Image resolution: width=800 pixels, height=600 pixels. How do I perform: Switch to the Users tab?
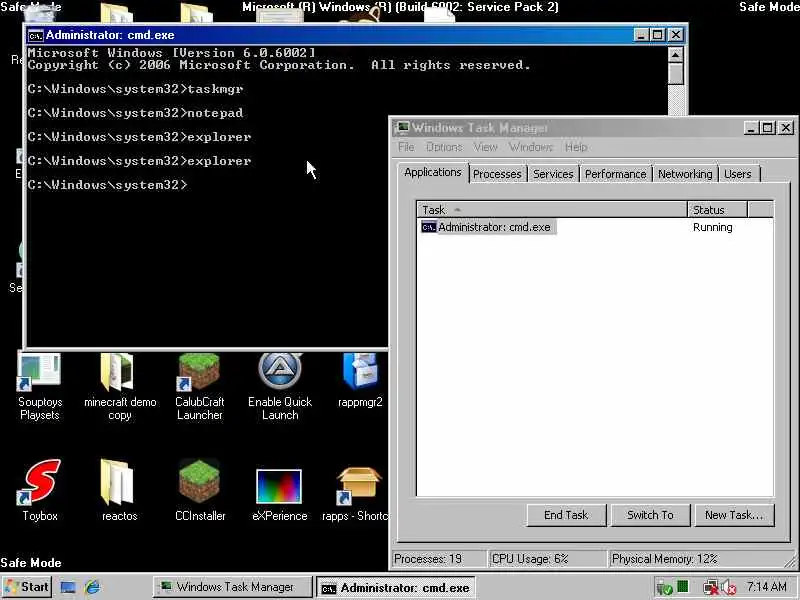pos(738,174)
